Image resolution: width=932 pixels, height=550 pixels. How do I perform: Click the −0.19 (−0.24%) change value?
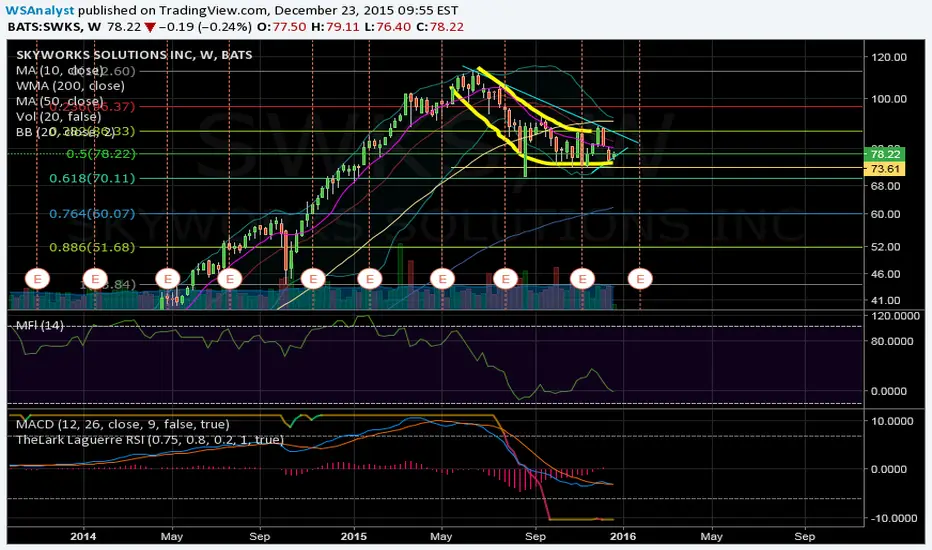(x=204, y=27)
